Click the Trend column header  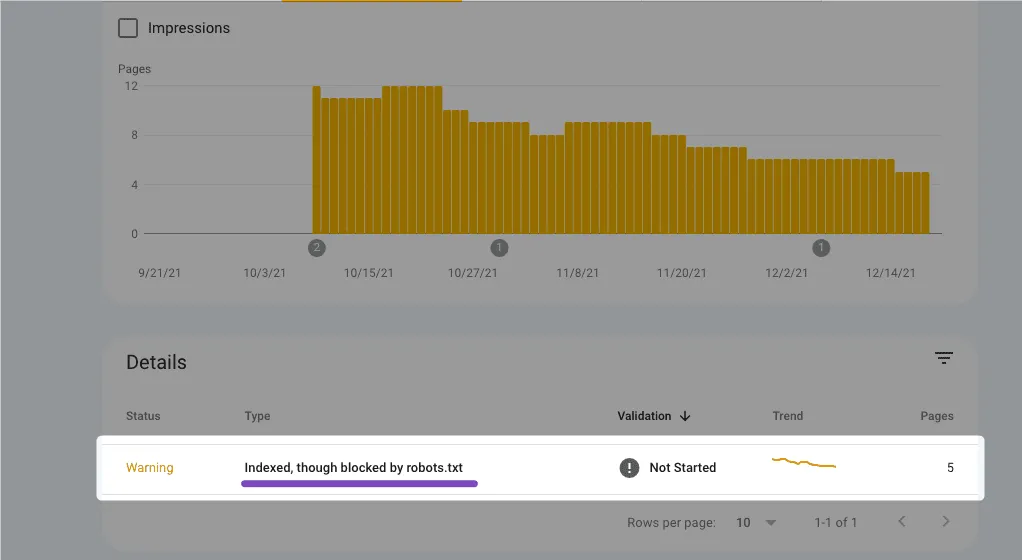point(787,416)
